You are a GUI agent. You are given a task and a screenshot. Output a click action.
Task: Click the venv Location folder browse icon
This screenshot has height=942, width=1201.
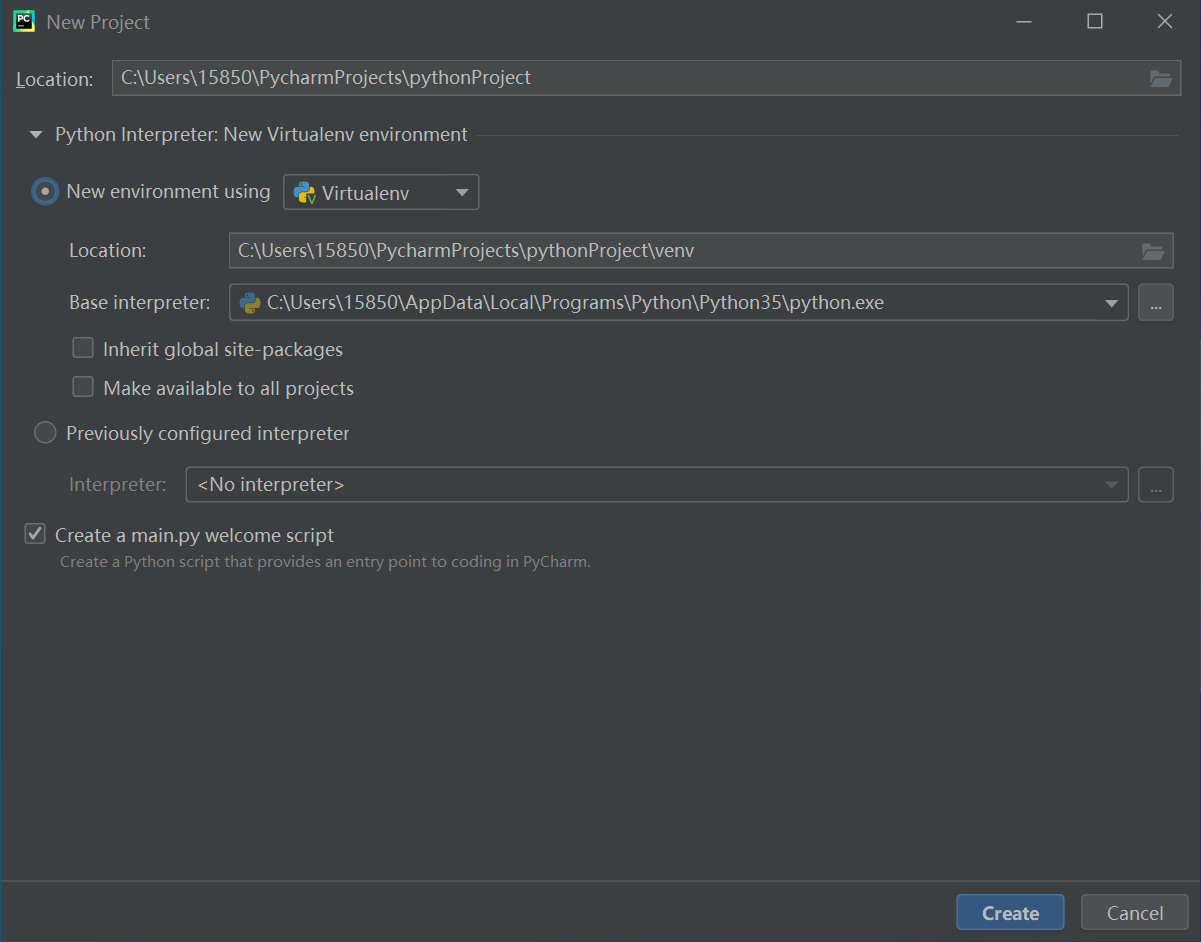(1153, 251)
